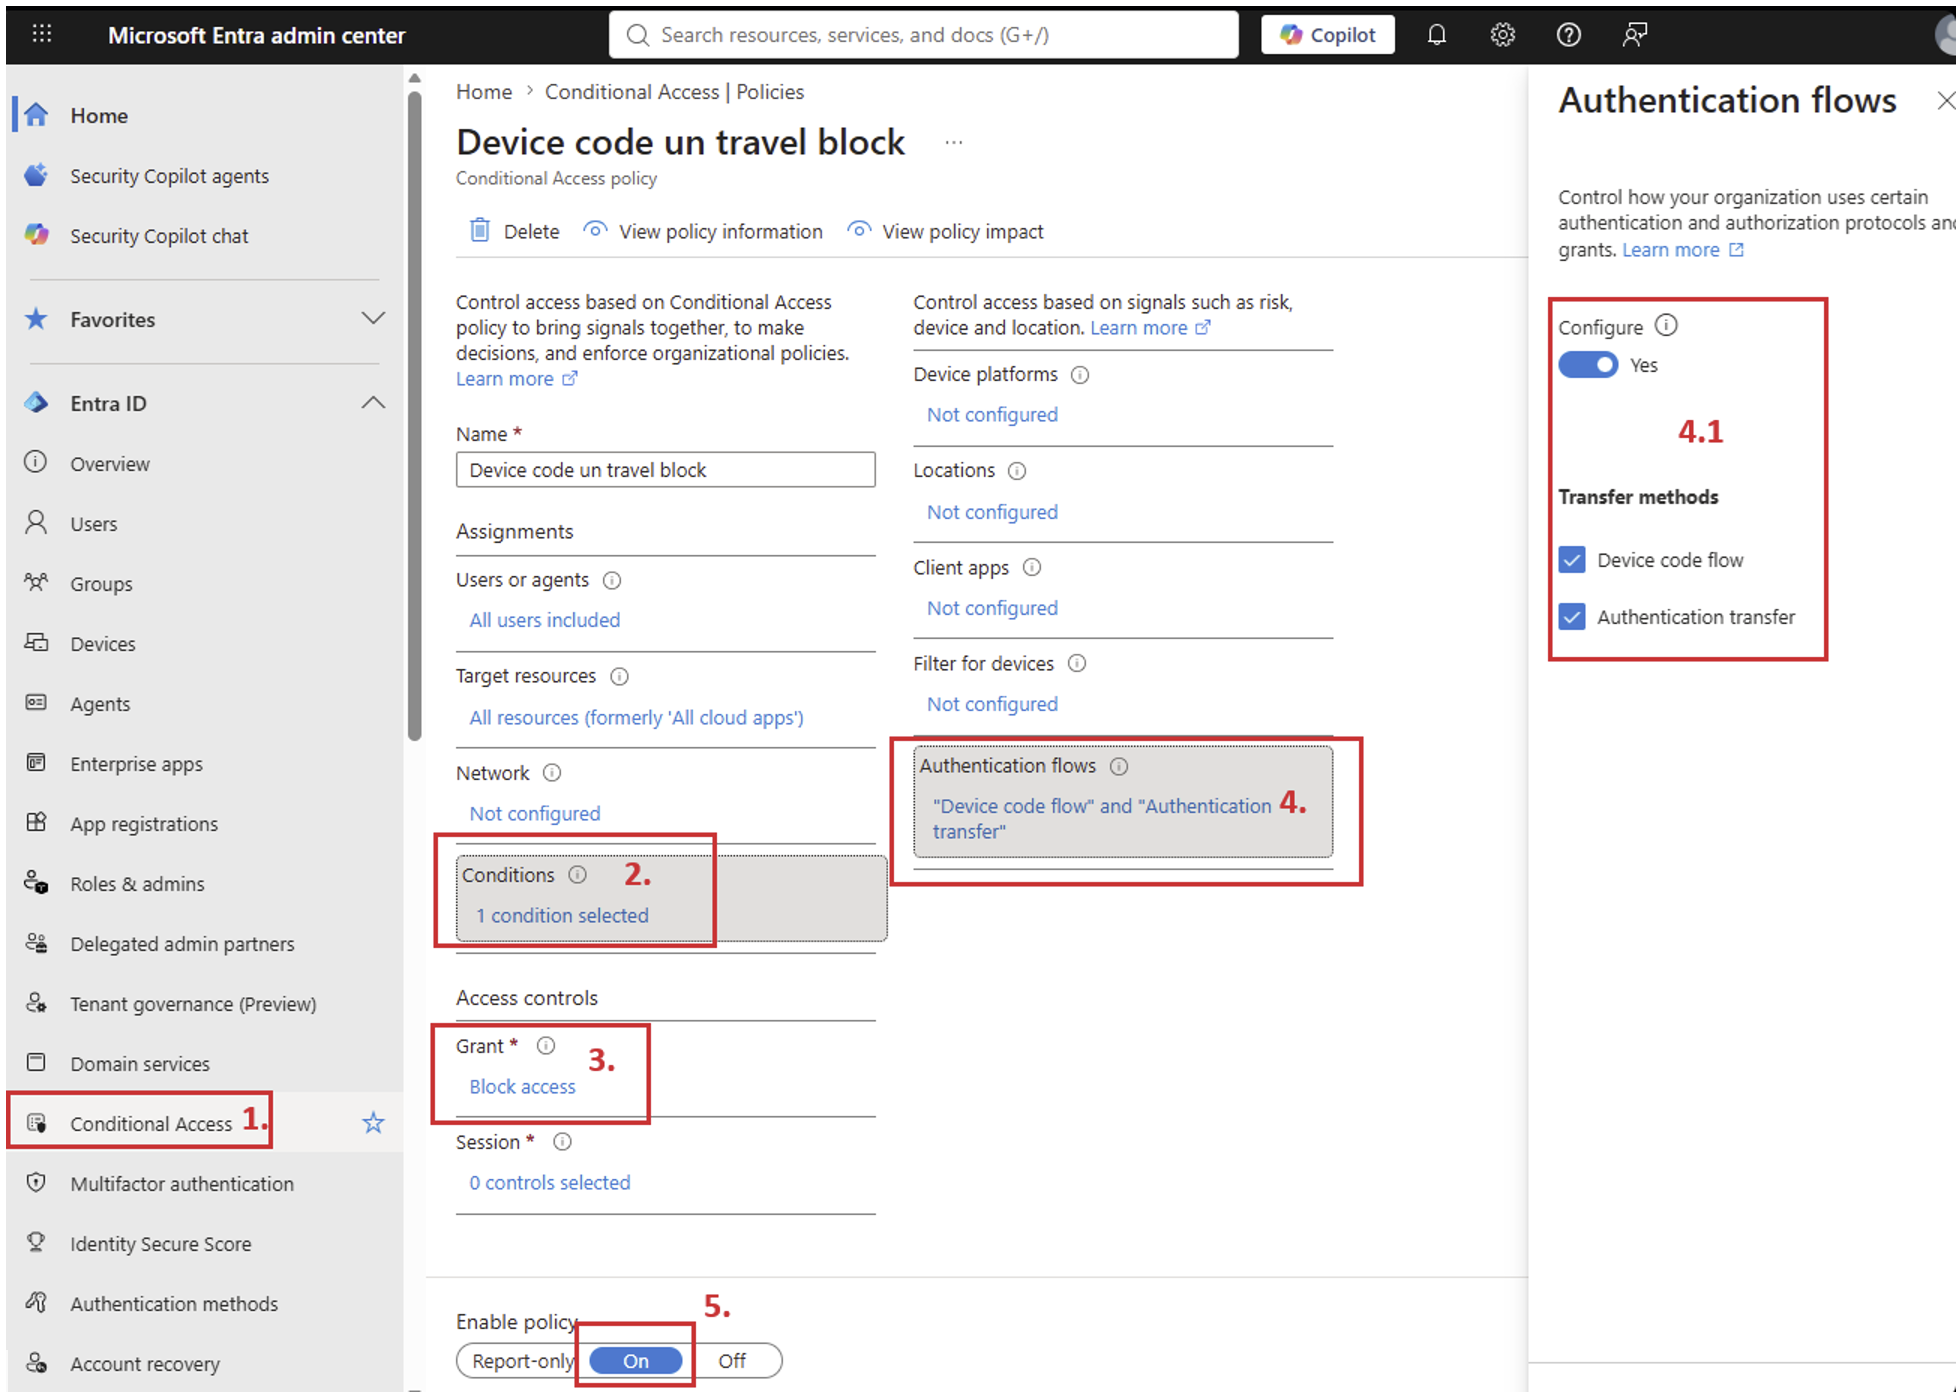1960x1396 pixels.
Task: Click the Multifactor authentication shield icon
Action: [x=36, y=1183]
